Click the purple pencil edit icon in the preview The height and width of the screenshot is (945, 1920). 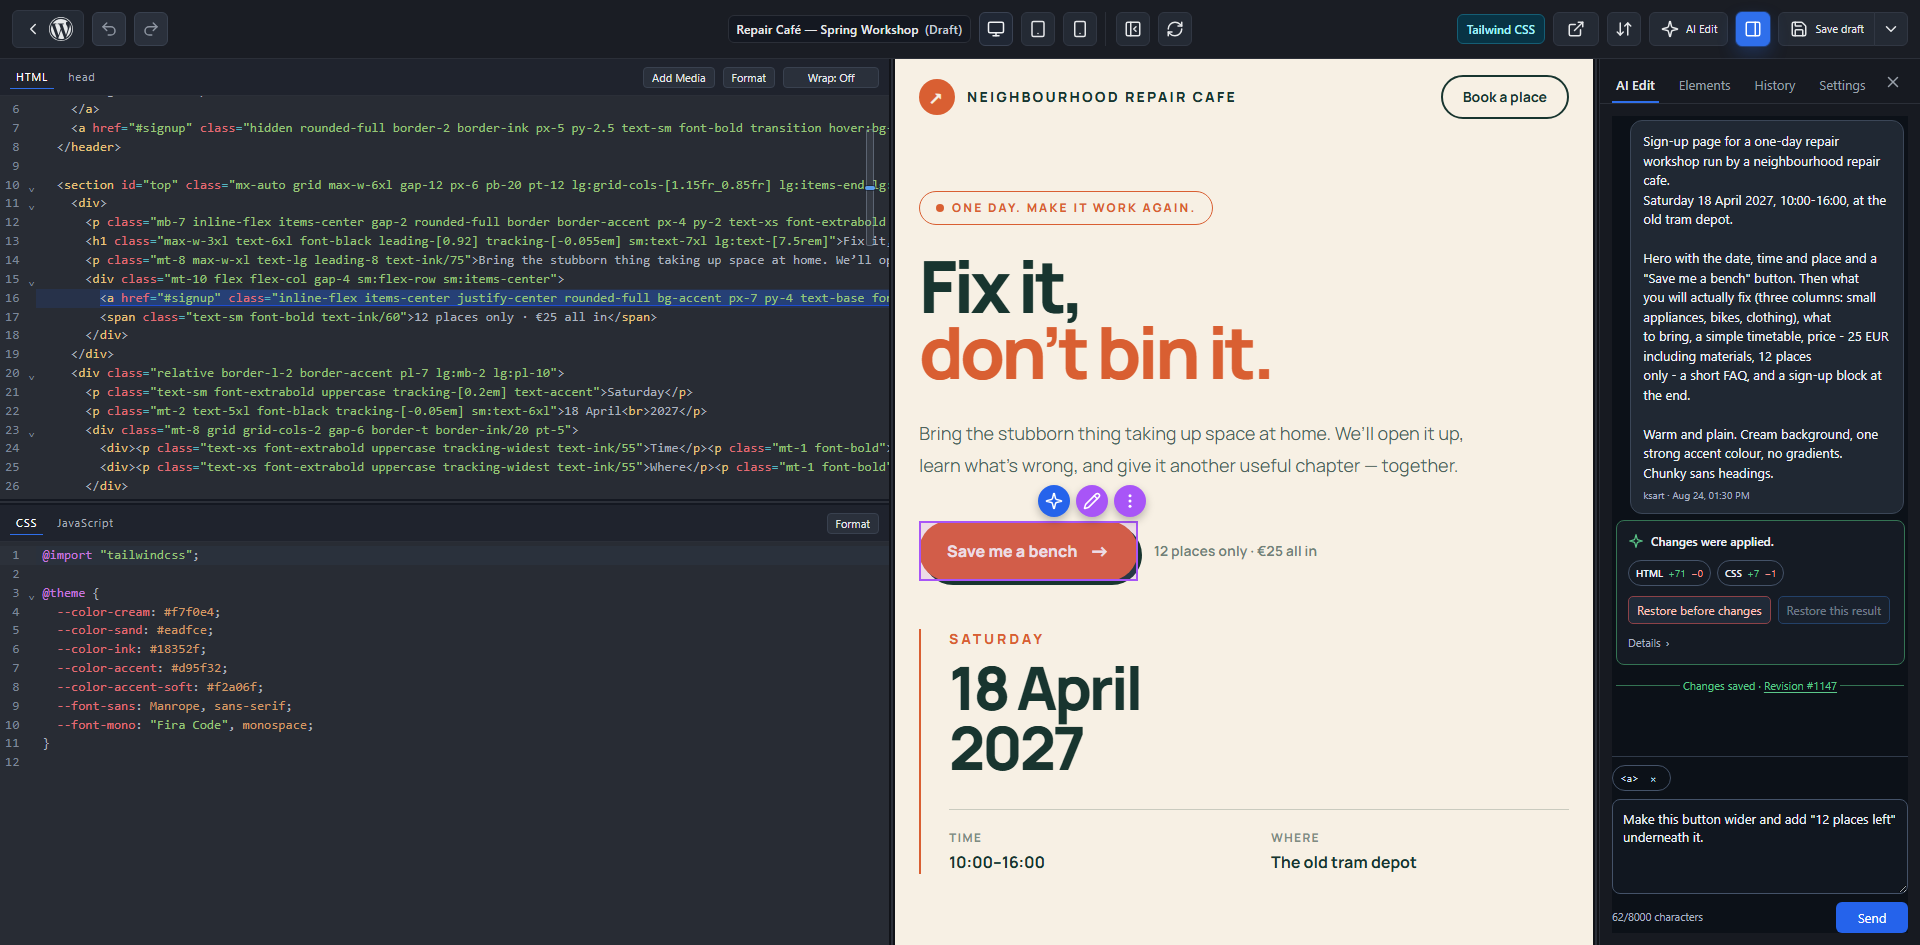[1092, 501]
